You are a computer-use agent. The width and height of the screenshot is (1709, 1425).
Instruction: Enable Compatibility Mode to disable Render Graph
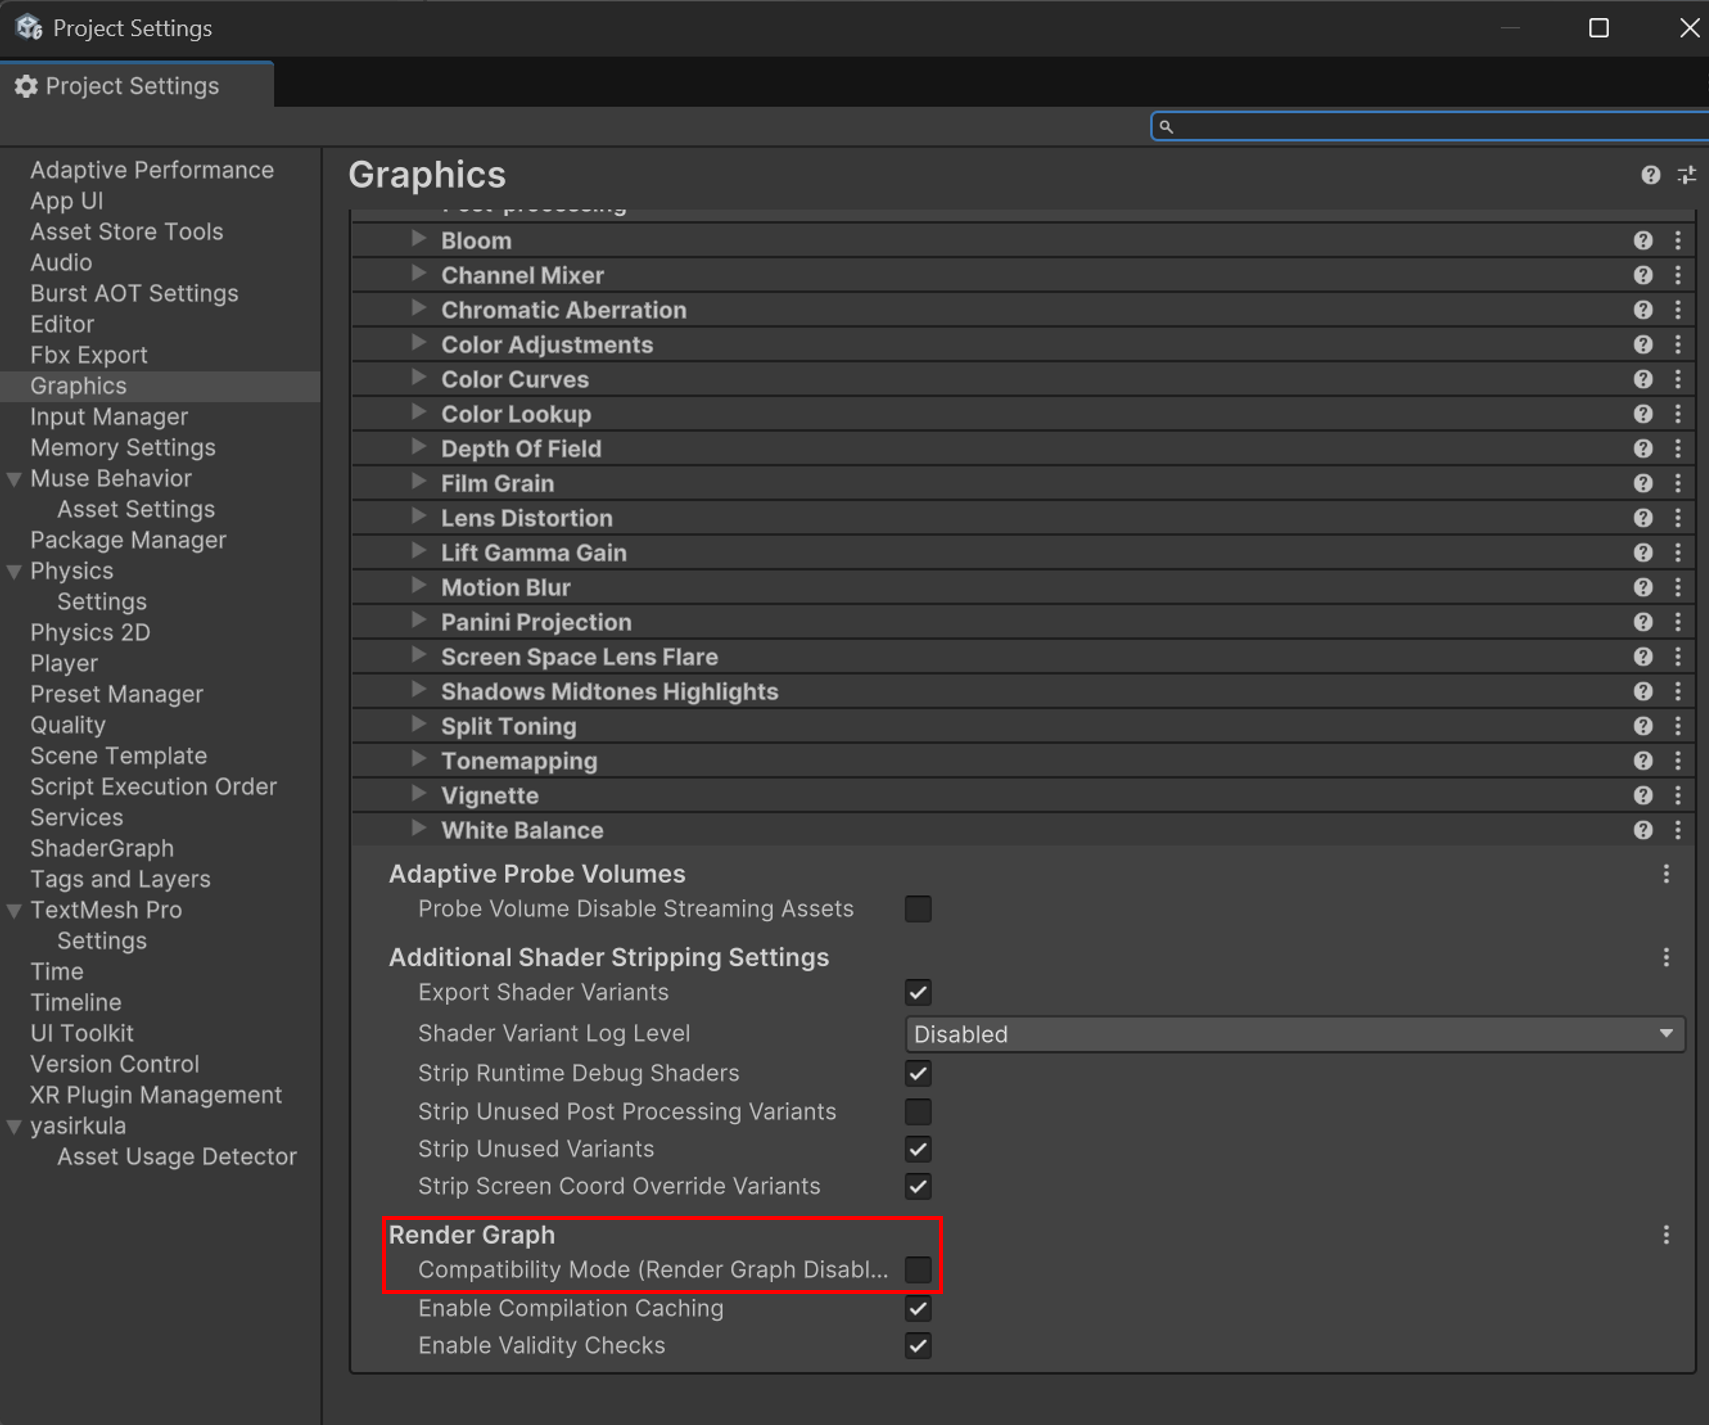point(919,1269)
